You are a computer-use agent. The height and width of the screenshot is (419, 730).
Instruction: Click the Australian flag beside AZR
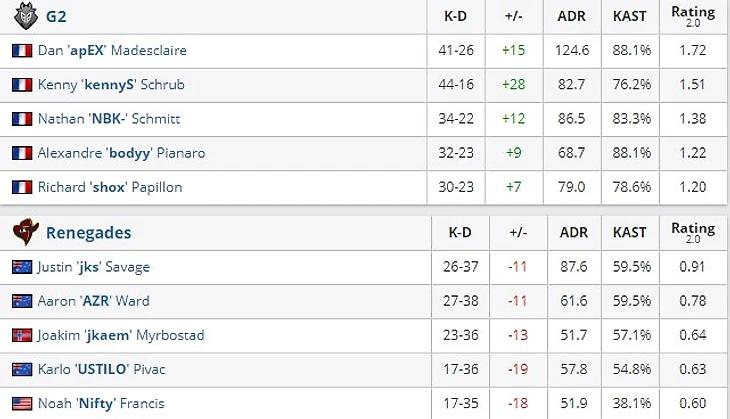[x=22, y=301]
